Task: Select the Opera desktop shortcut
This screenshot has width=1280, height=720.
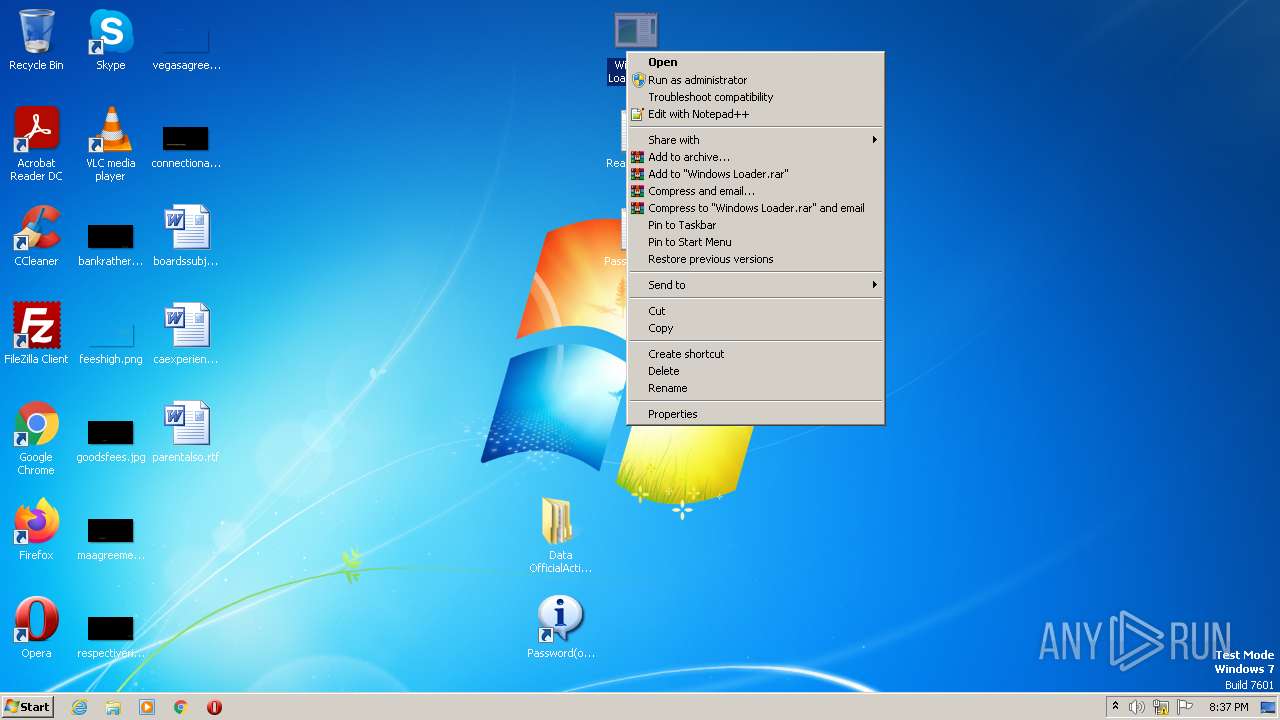Action: pyautogui.click(x=36, y=629)
